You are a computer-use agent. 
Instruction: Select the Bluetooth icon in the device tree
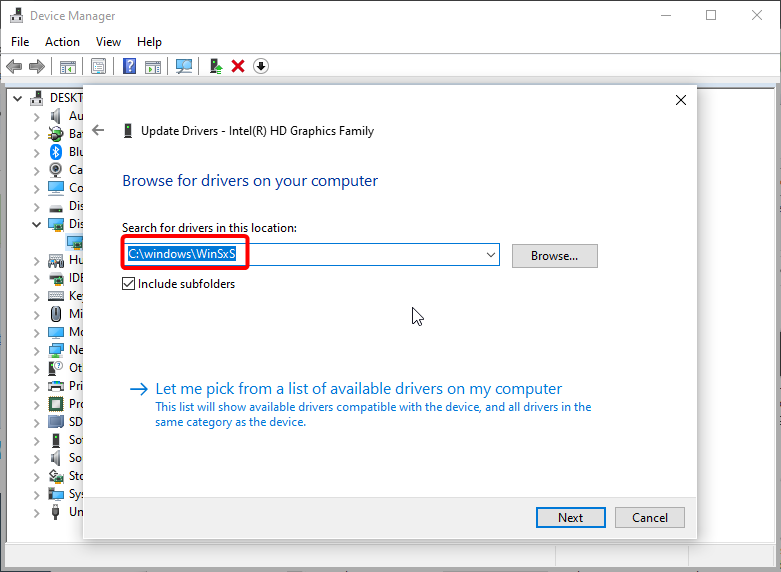click(56, 151)
